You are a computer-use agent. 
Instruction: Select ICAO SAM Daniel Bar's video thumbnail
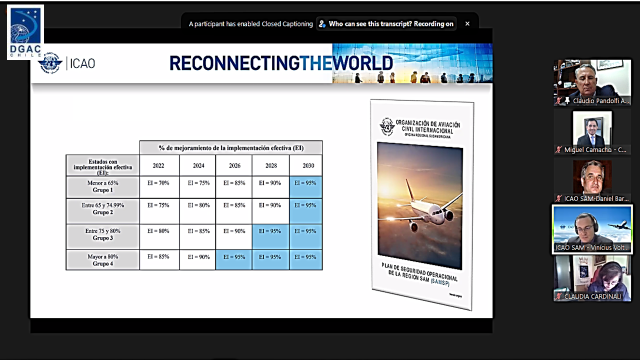592,181
